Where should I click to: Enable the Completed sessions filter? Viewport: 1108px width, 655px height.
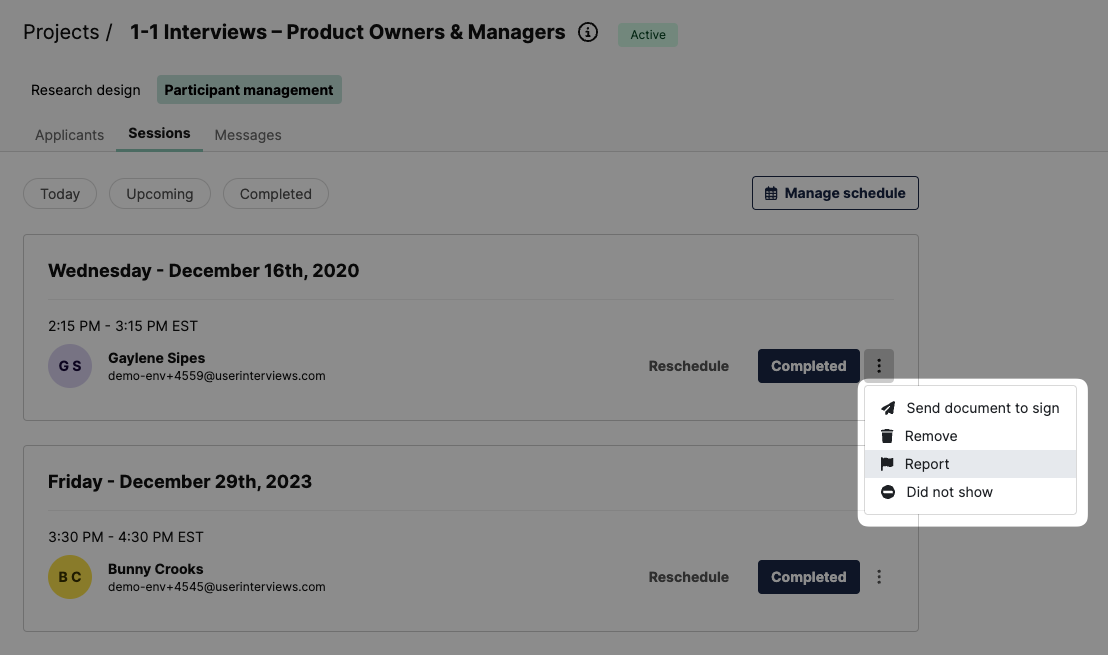275,193
